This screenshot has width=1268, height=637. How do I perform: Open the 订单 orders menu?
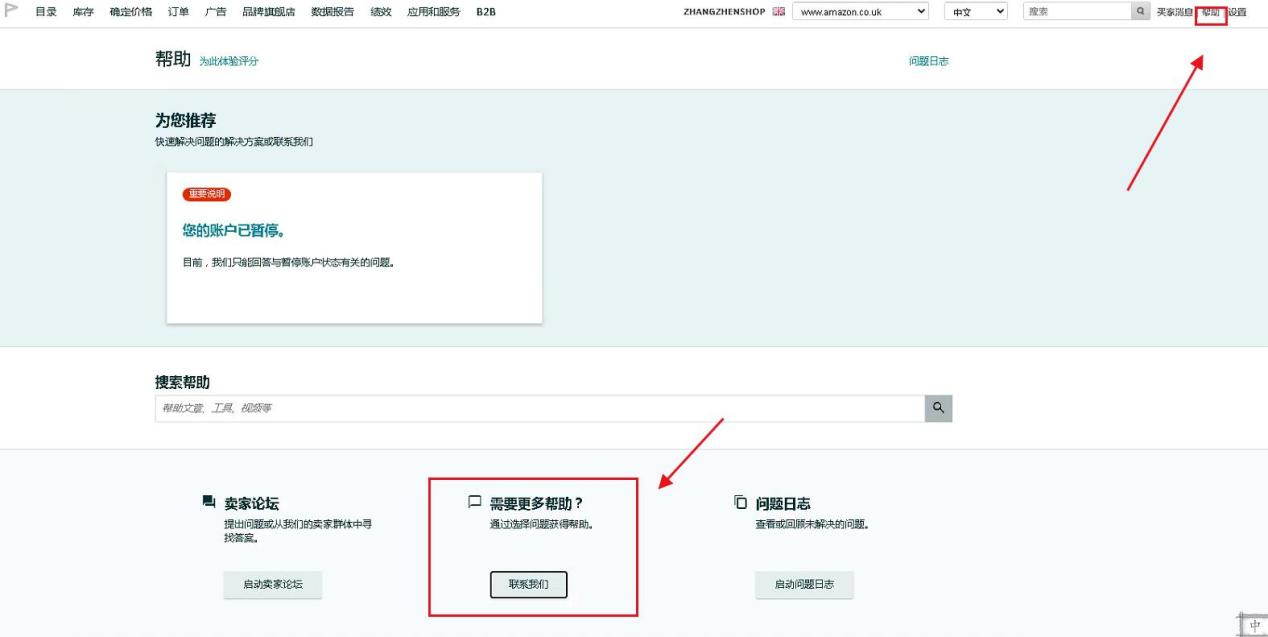click(178, 12)
